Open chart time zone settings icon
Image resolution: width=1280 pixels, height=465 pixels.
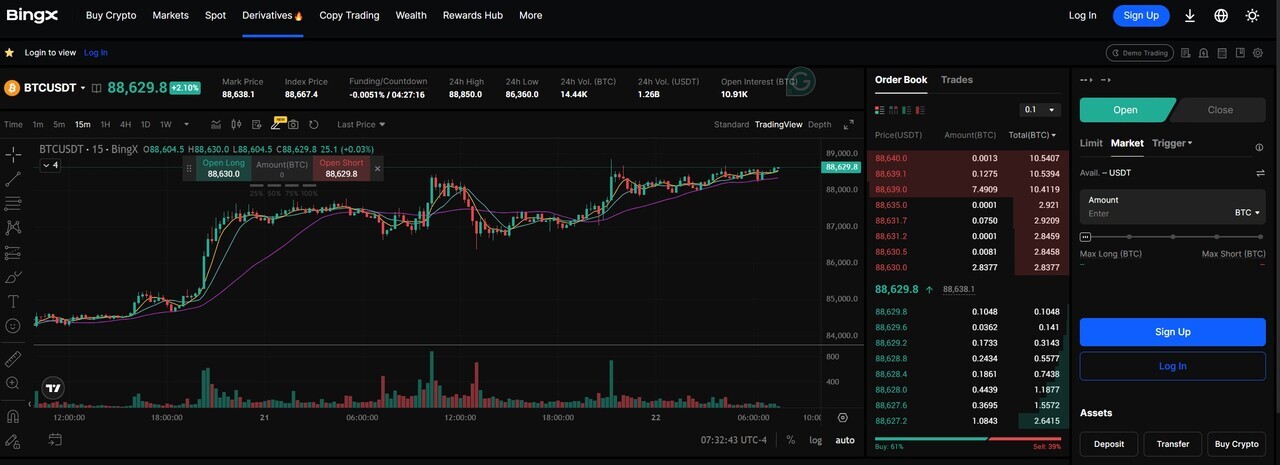click(842, 417)
